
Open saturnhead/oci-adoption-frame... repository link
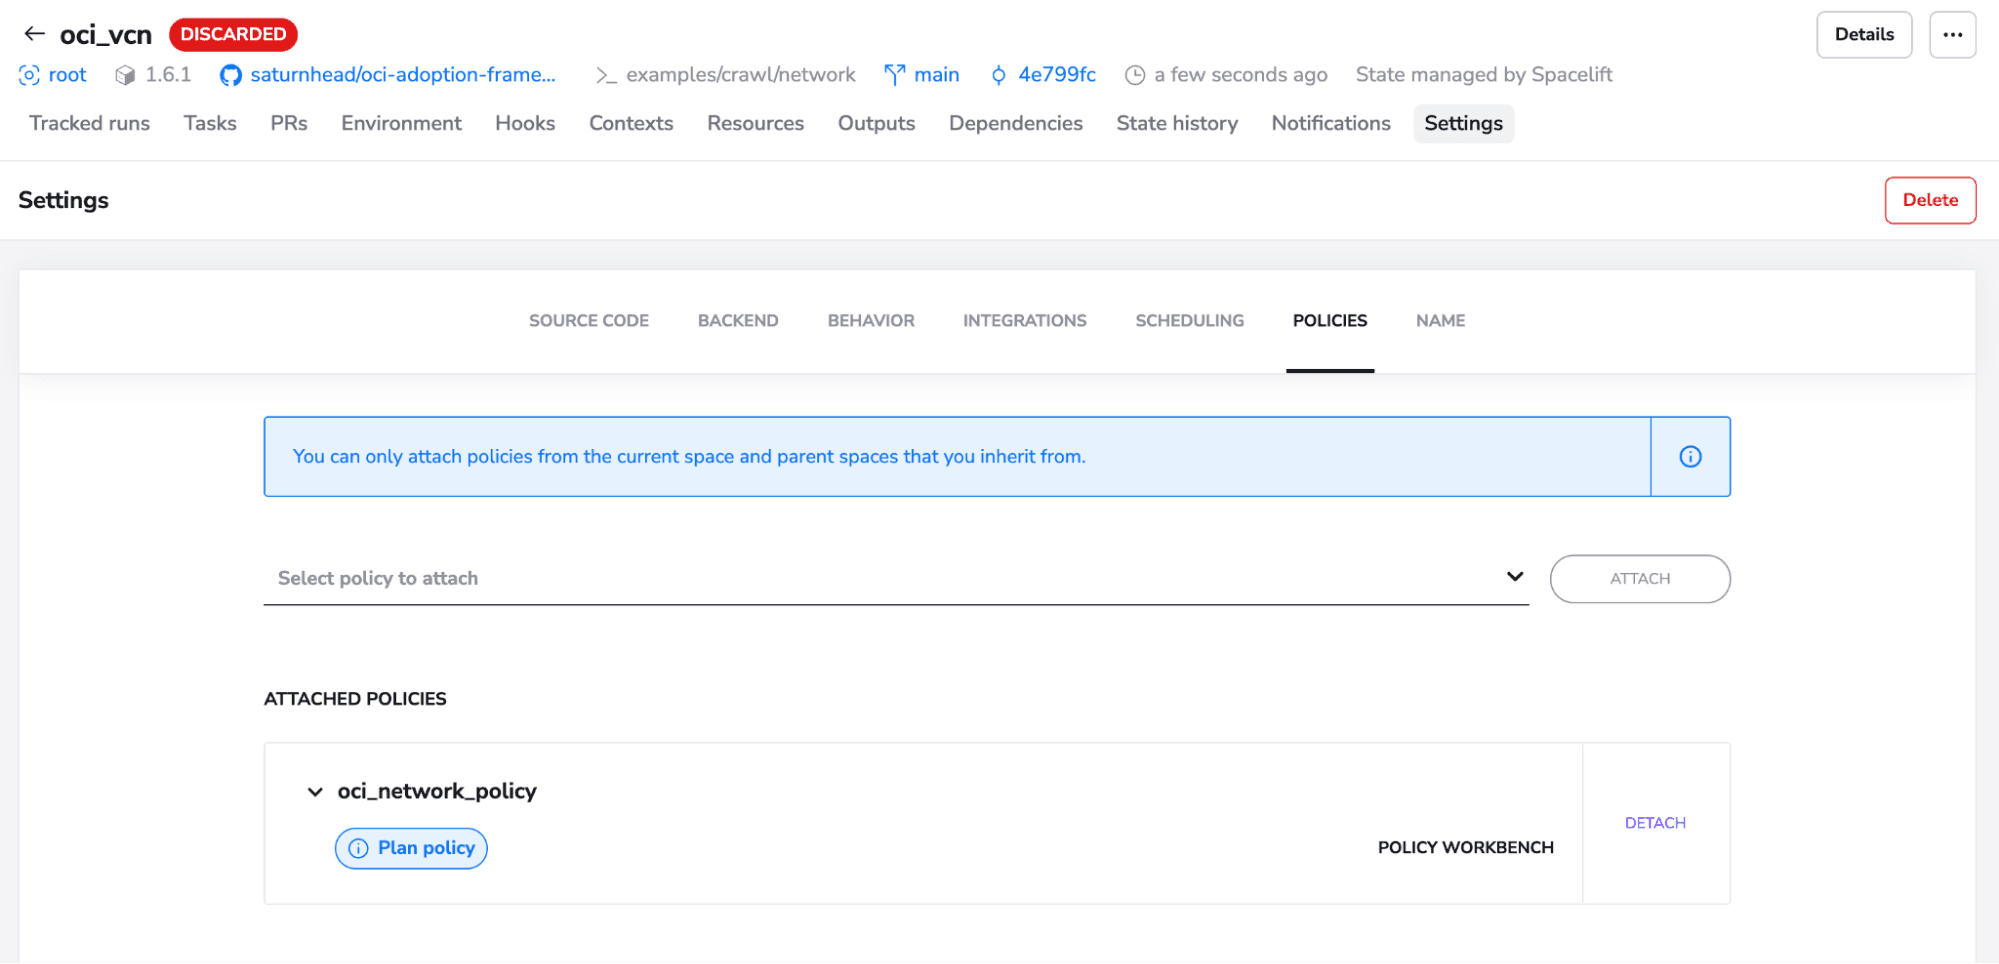click(x=403, y=75)
